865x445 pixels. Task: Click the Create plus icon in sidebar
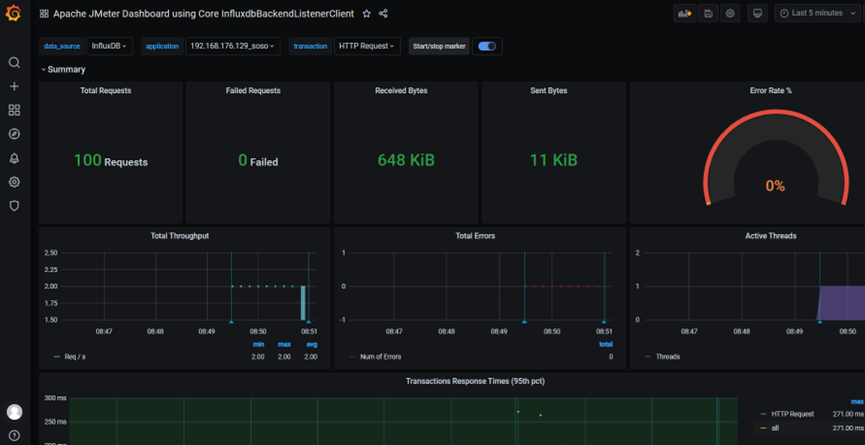pyautogui.click(x=14, y=87)
